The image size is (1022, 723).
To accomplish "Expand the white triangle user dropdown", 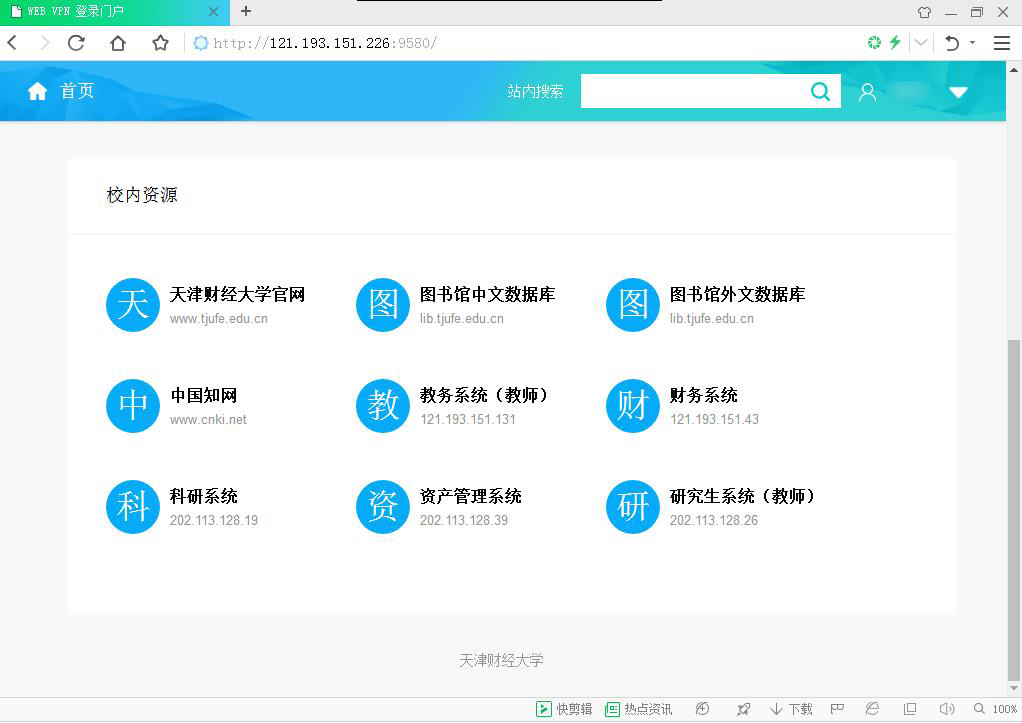I will [958, 93].
